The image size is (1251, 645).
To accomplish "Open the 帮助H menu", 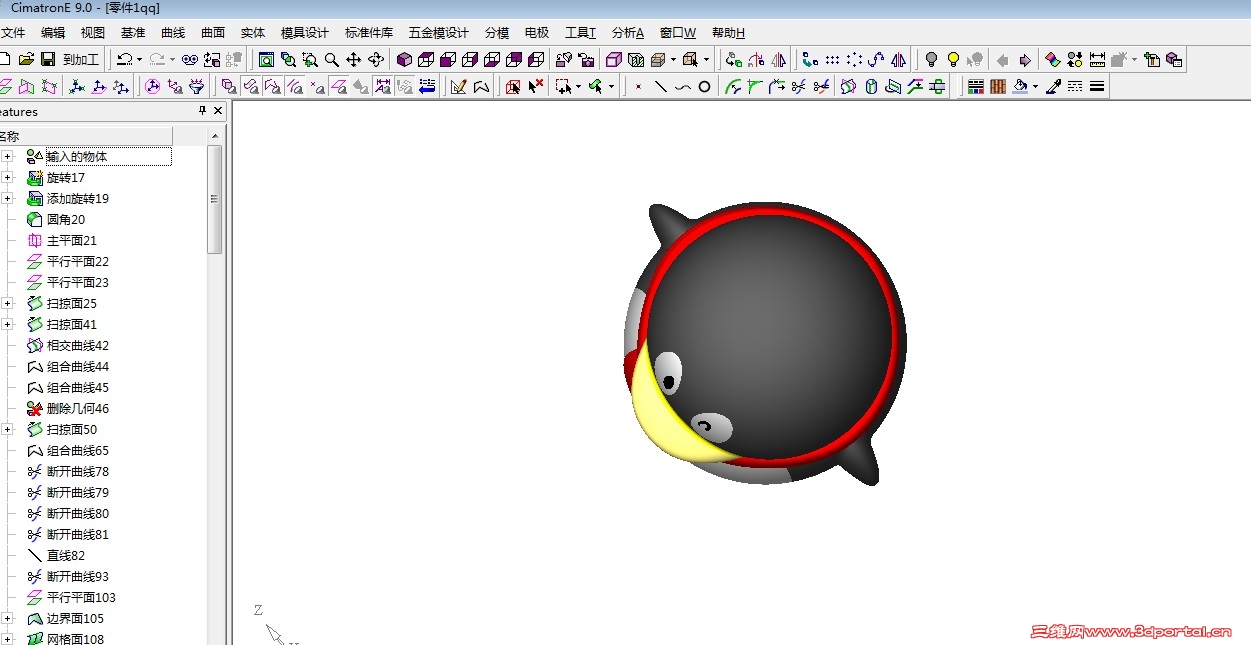I will [x=729, y=33].
